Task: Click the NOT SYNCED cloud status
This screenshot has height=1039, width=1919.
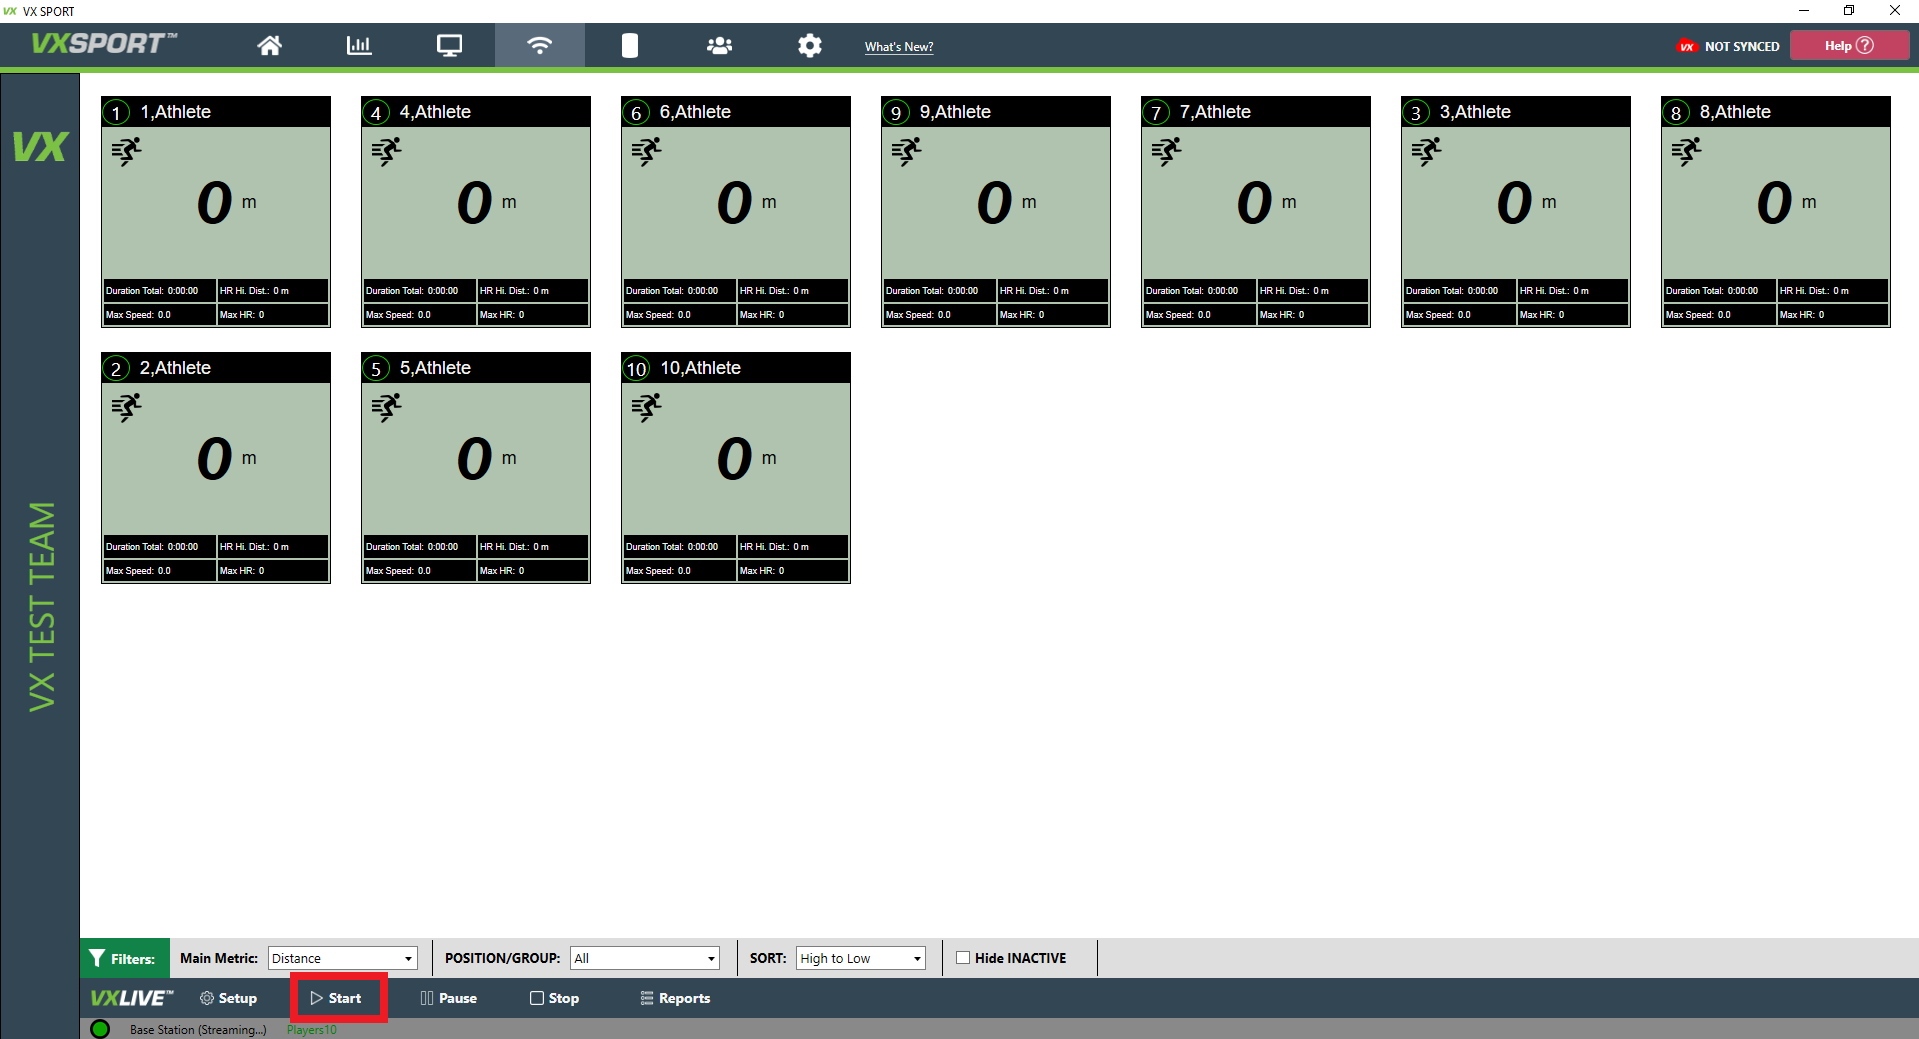Action: coord(1728,46)
